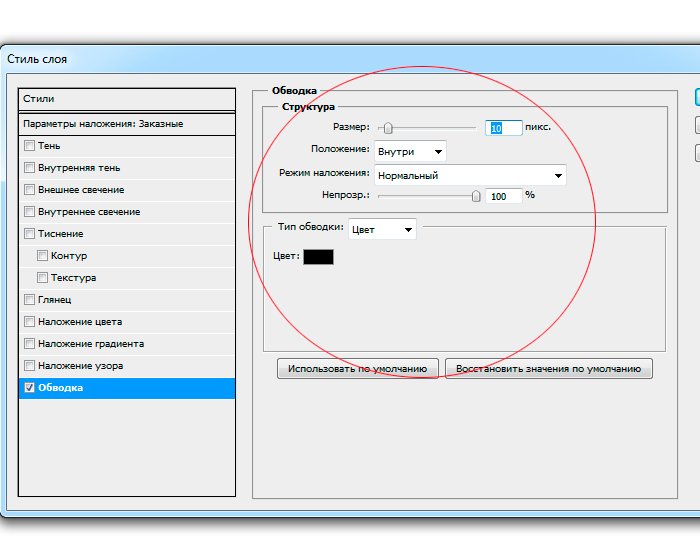The image size is (700, 550).
Task: Enable the Тень (Drop Shadow) checkbox
Action: pyautogui.click(x=29, y=146)
